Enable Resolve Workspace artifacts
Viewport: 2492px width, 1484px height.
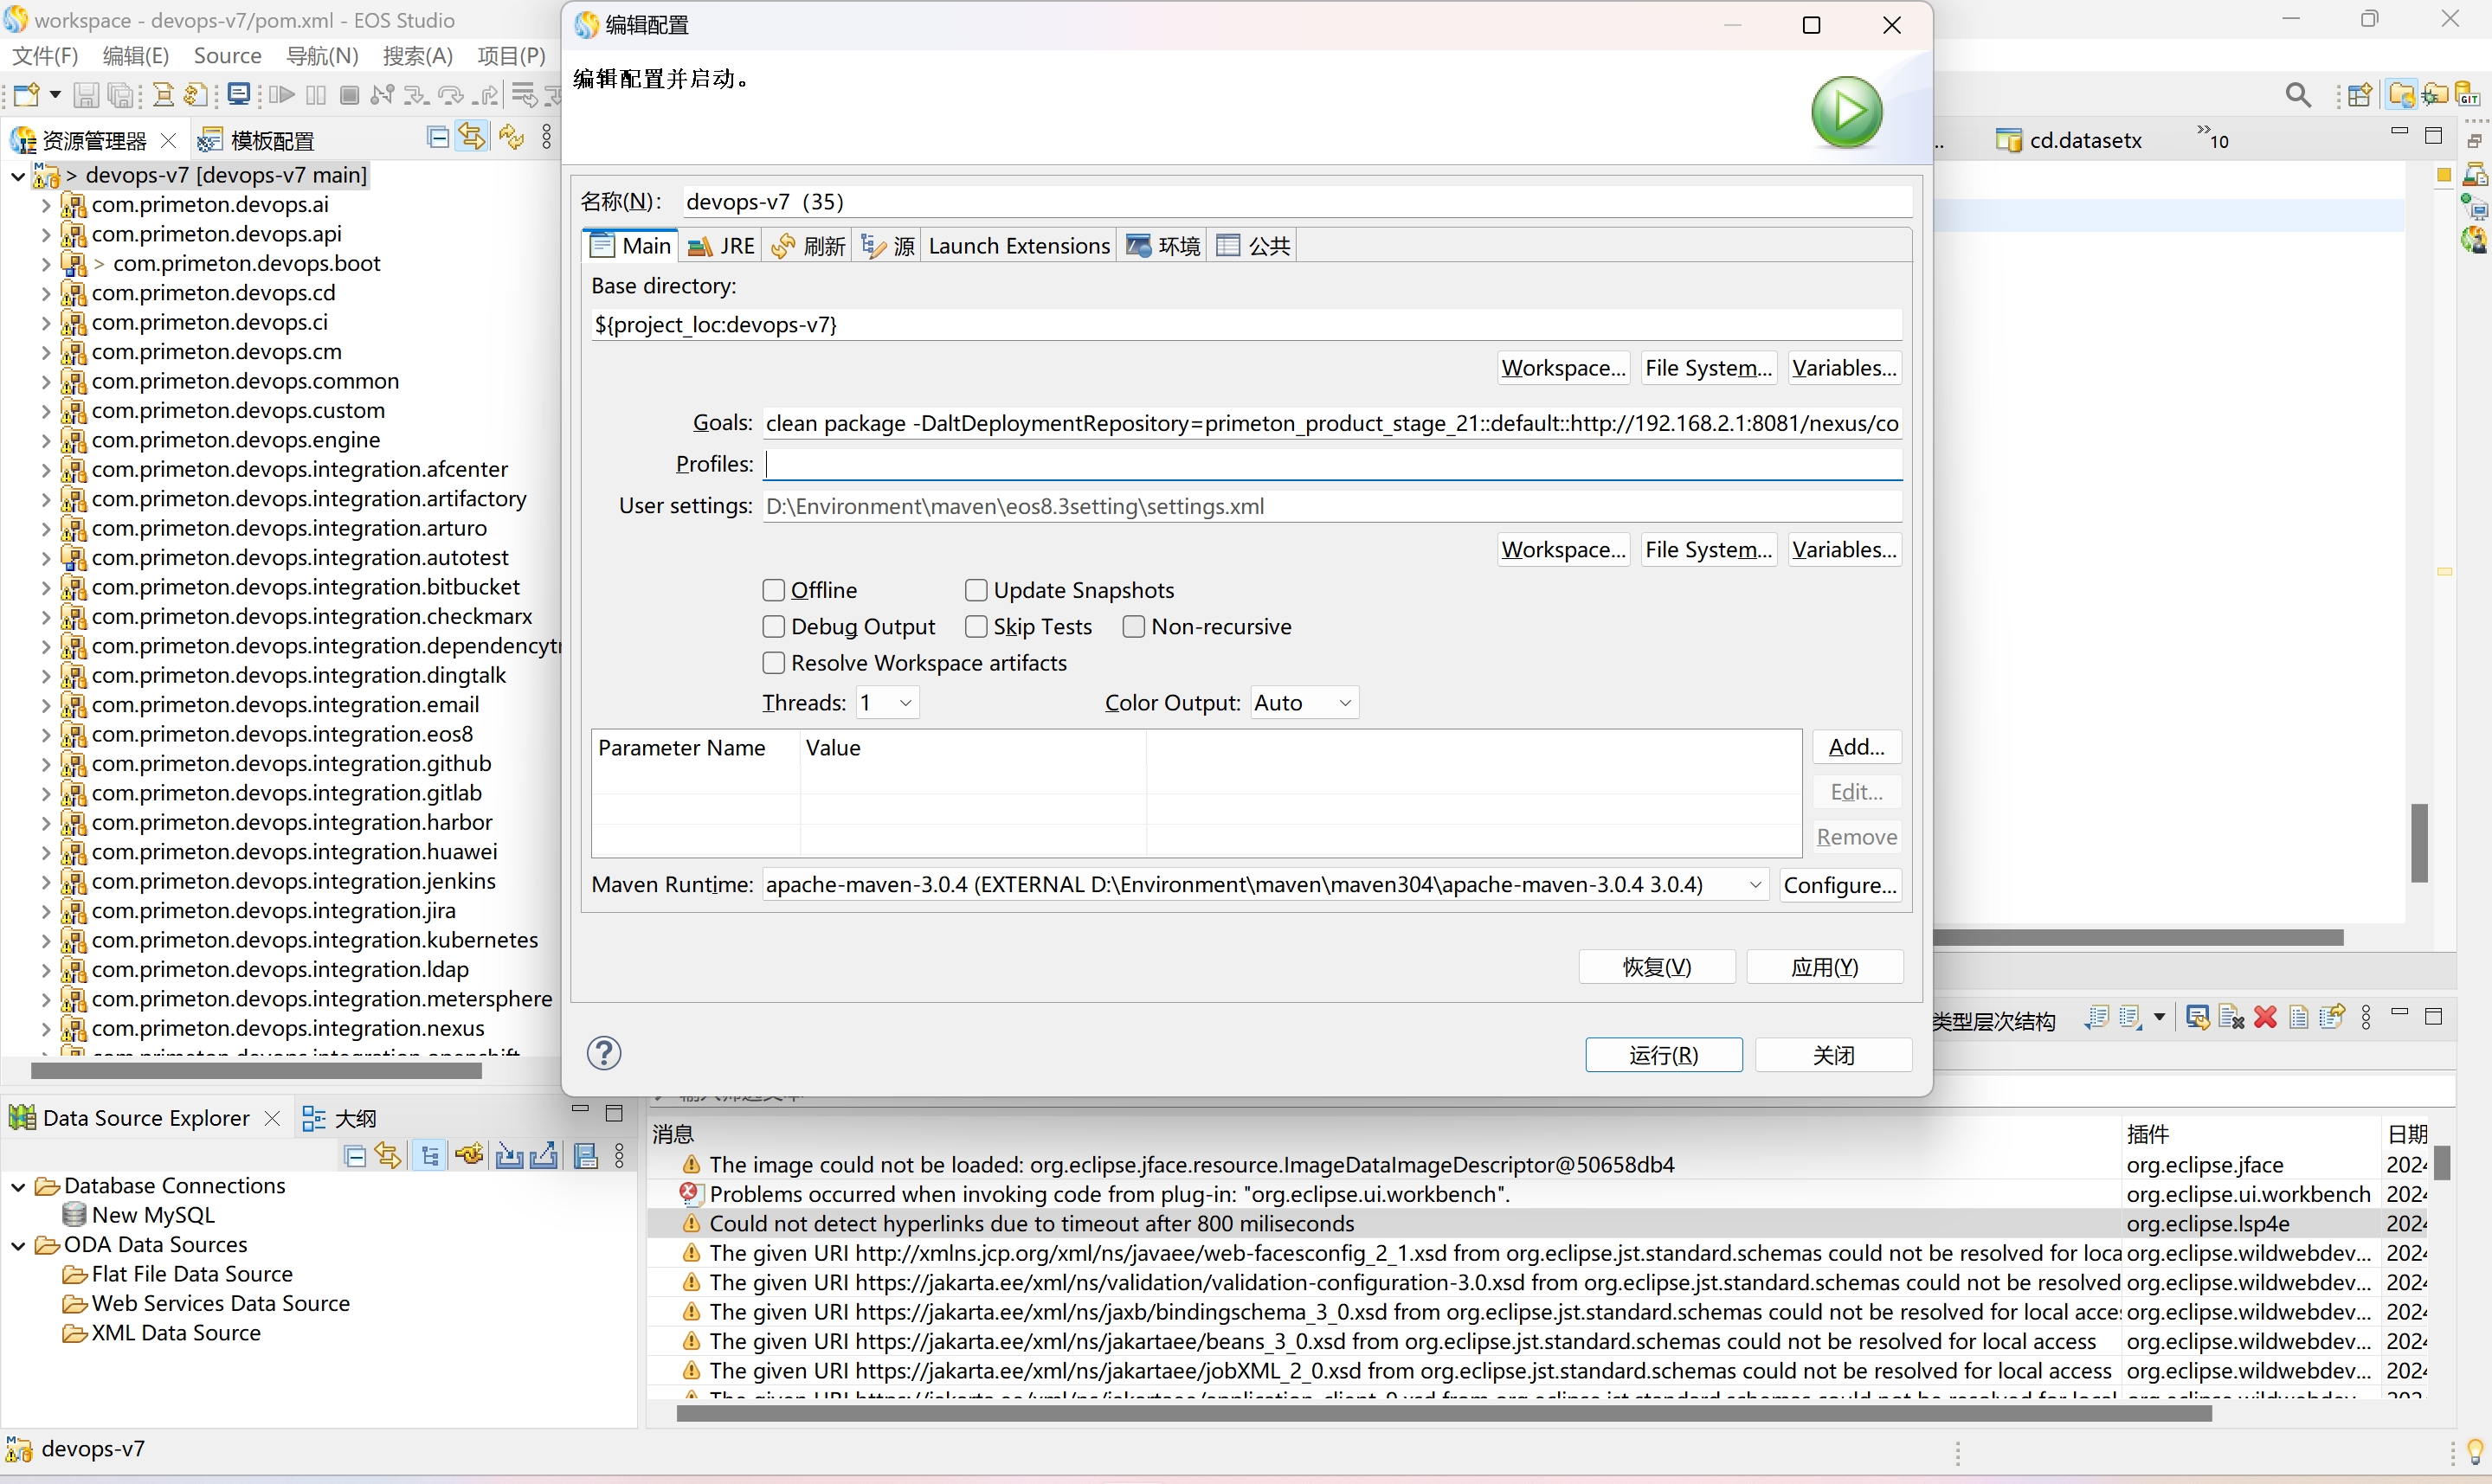click(773, 662)
